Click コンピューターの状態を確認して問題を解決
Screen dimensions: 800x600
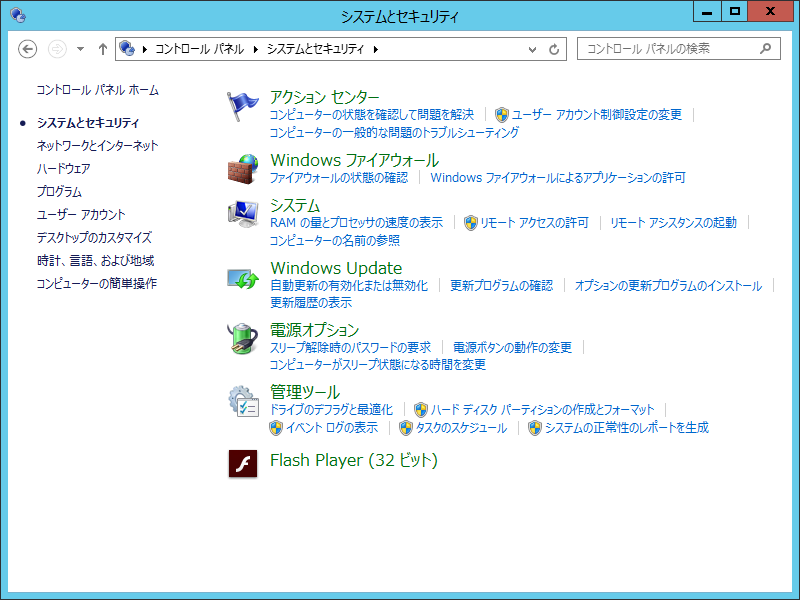click(371, 115)
